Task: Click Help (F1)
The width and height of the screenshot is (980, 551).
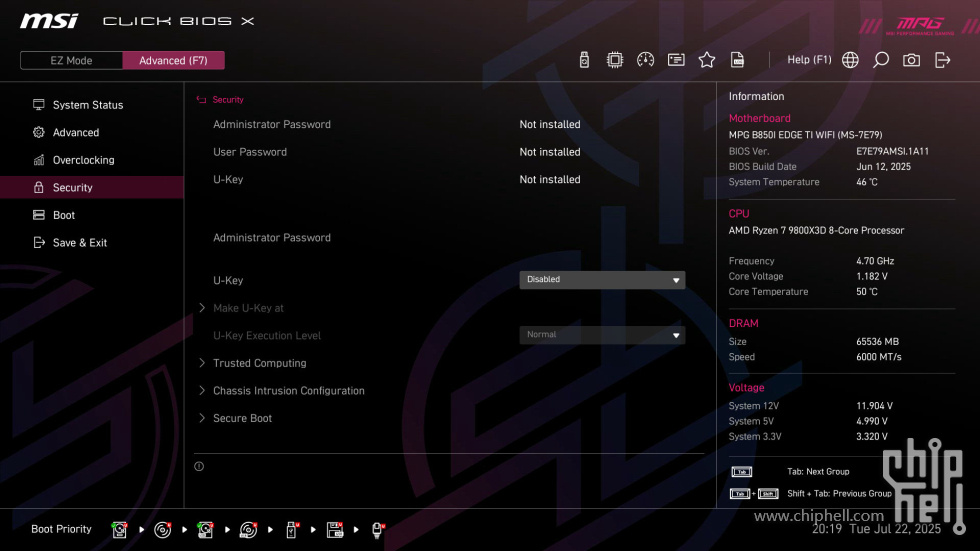Action: pos(809,60)
